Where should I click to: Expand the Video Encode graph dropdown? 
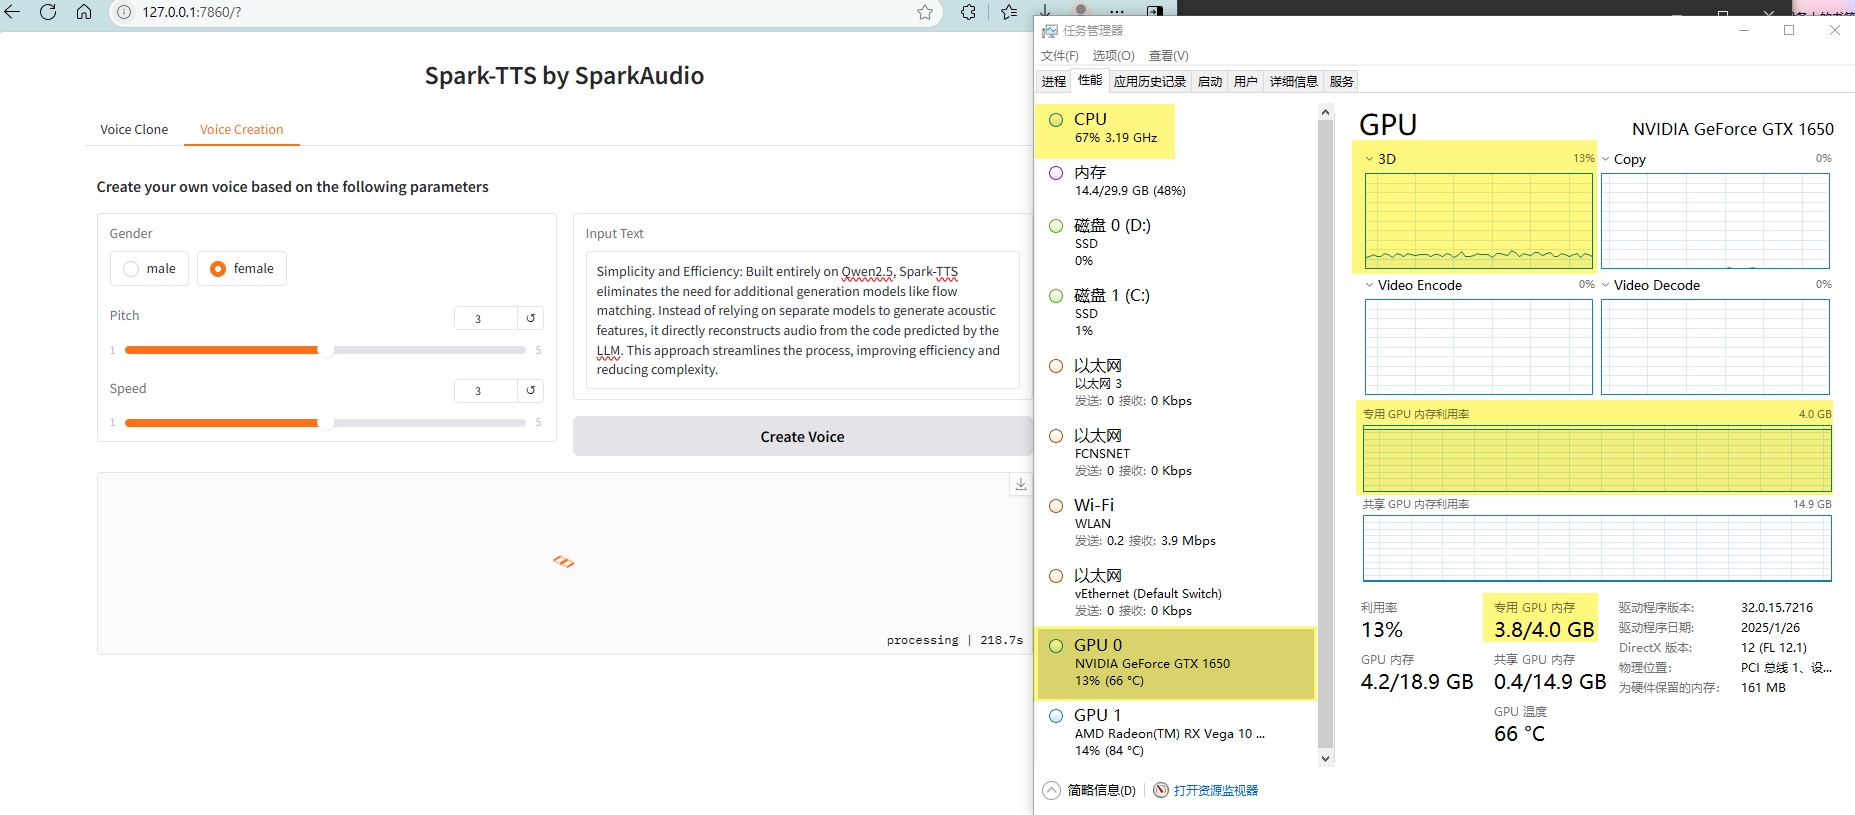point(1369,285)
